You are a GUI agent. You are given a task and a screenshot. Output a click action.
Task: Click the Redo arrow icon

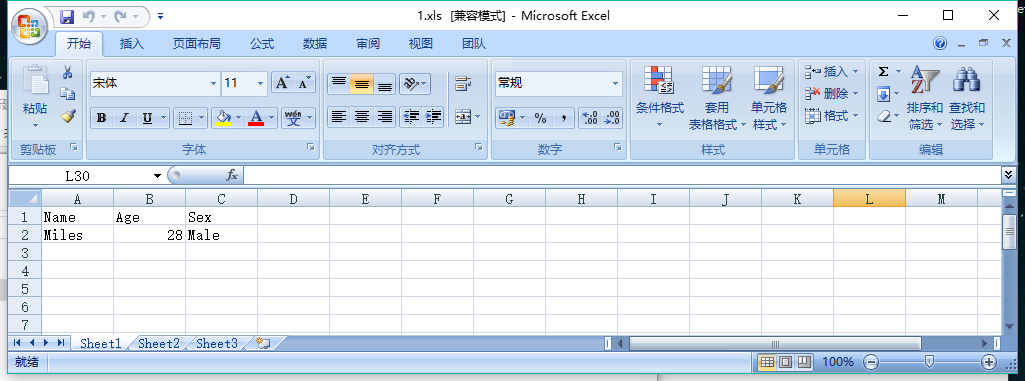click(120, 16)
